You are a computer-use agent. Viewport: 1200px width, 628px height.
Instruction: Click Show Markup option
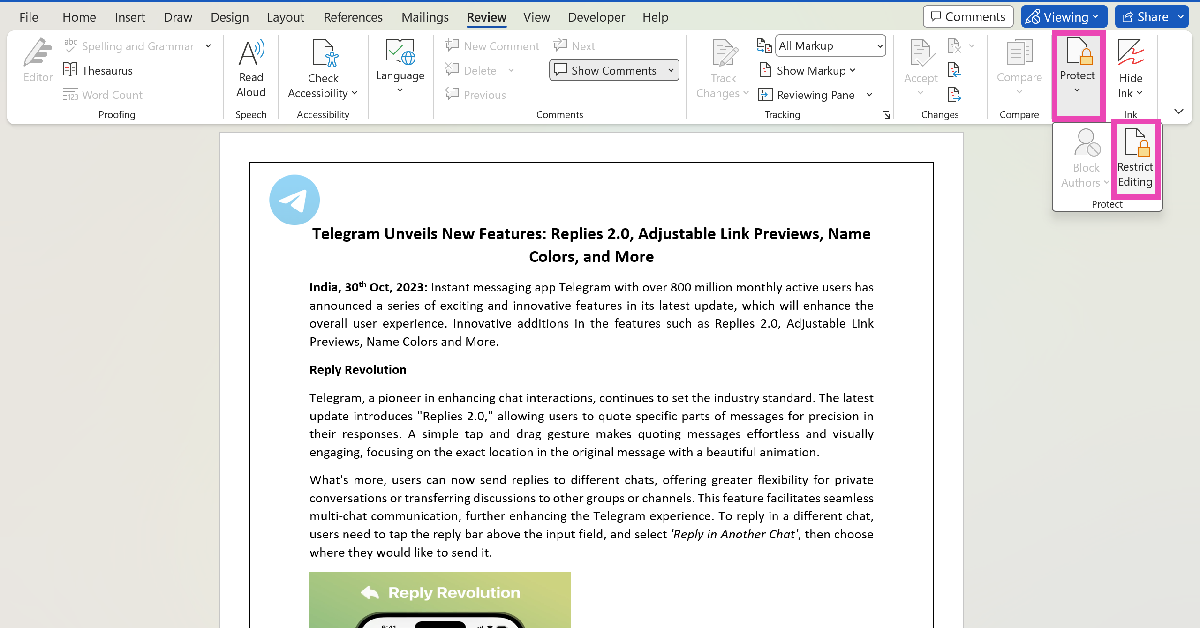pyautogui.click(x=807, y=70)
